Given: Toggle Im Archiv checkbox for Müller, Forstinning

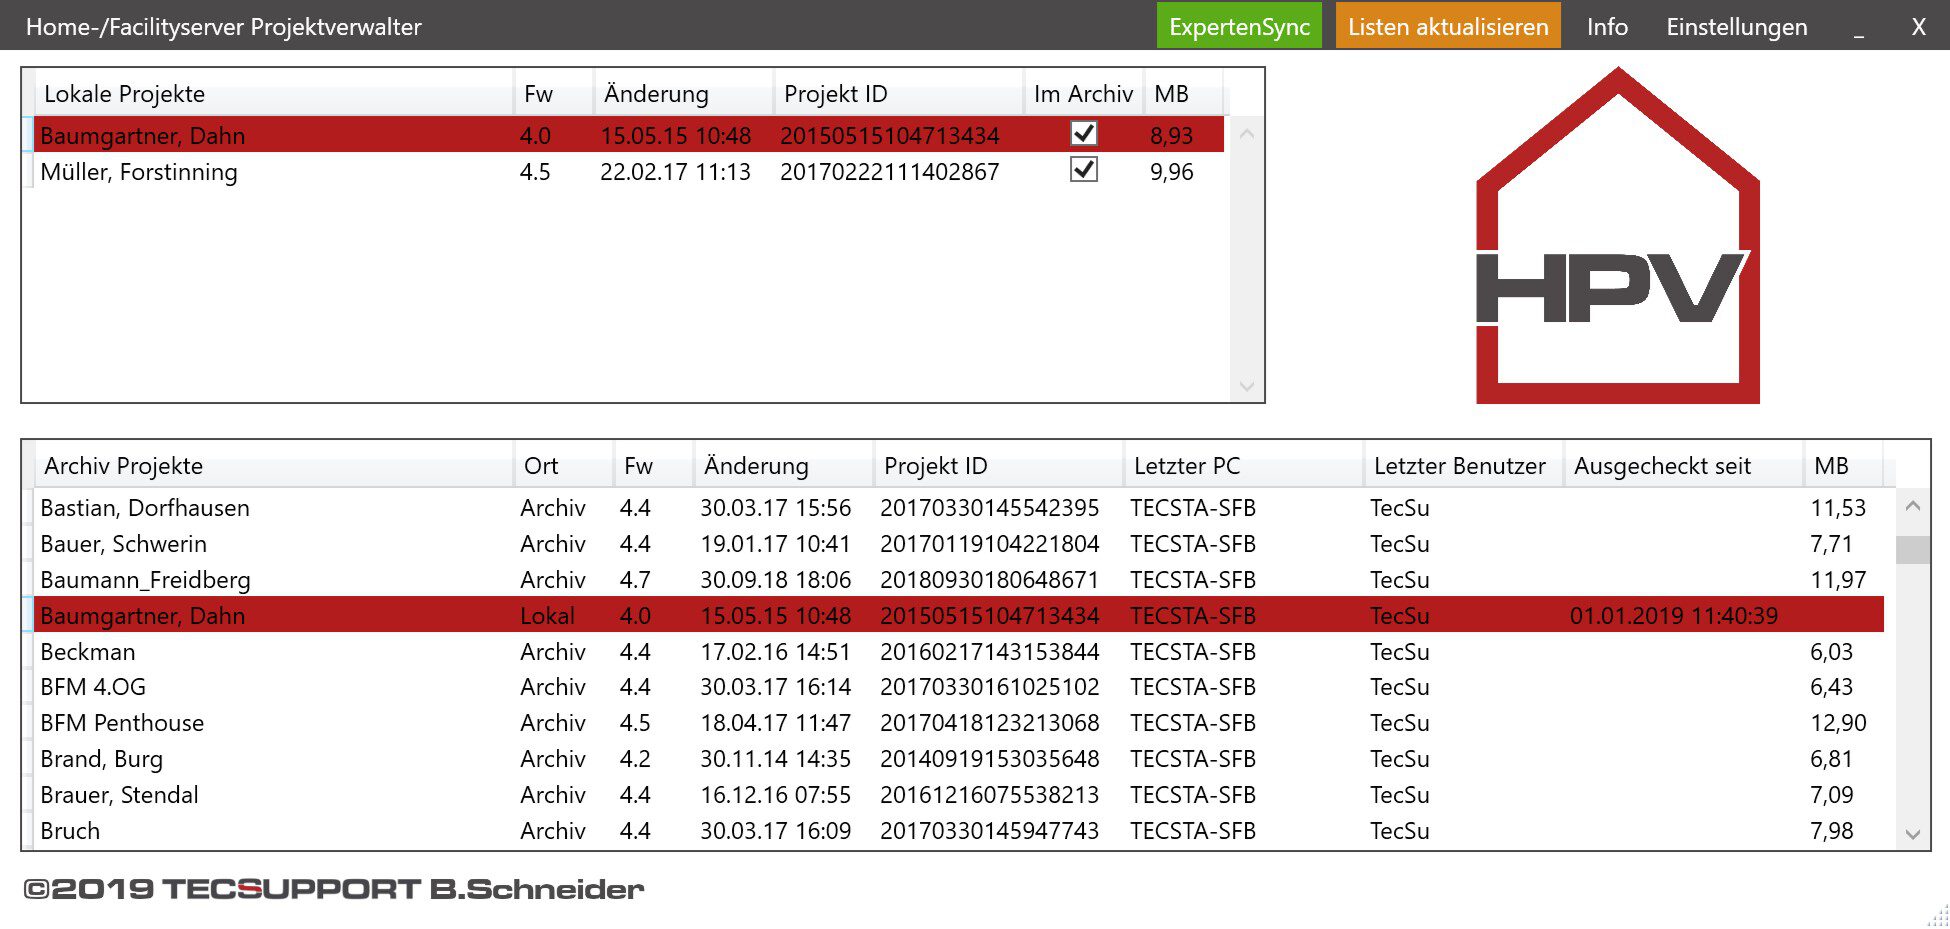Looking at the screenshot, I should click(1083, 169).
